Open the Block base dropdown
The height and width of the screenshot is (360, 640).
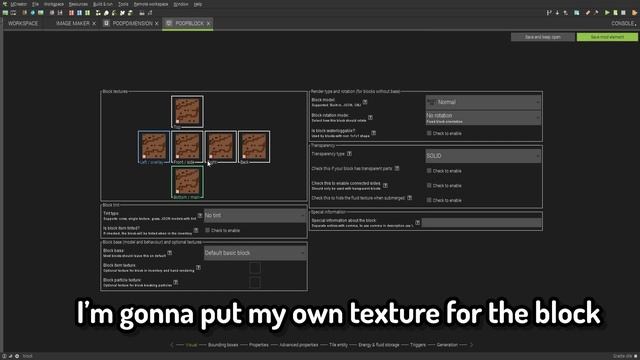tap(255, 253)
